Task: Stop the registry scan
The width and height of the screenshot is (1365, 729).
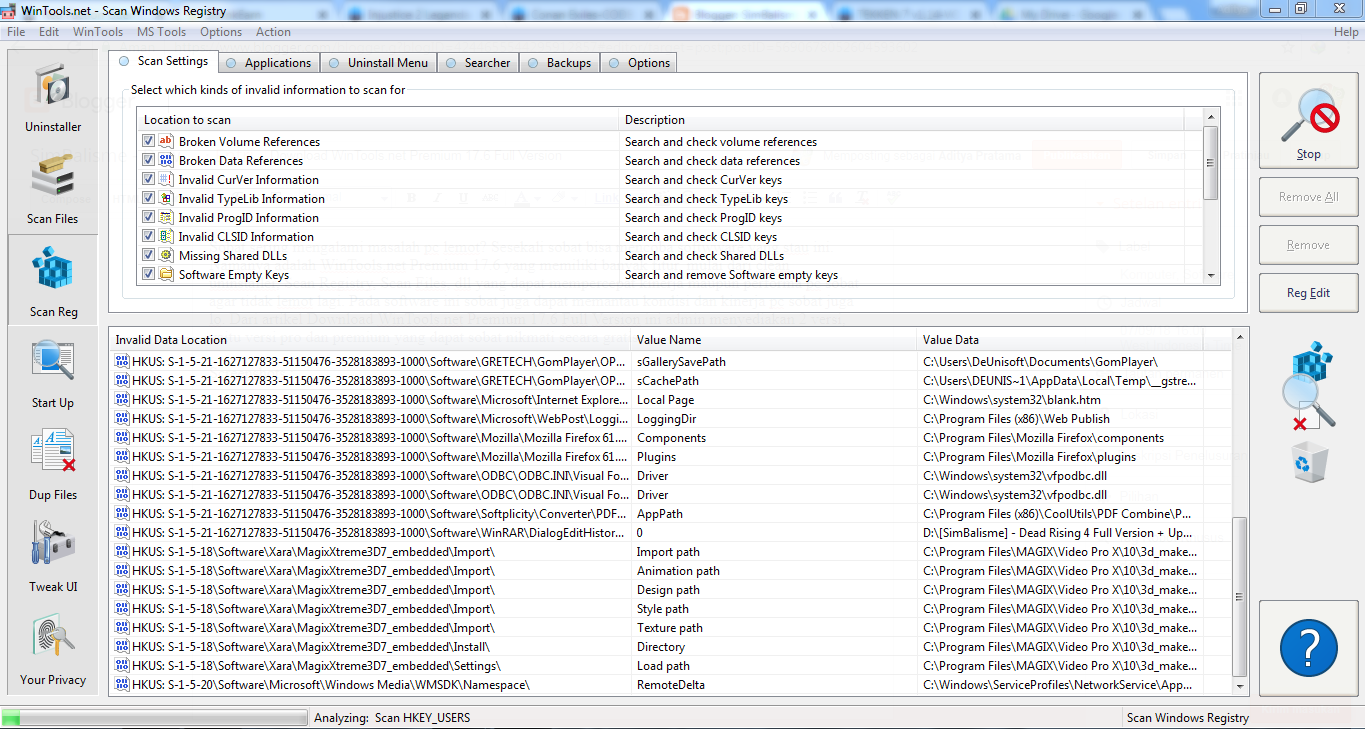Action: click(x=1308, y=120)
